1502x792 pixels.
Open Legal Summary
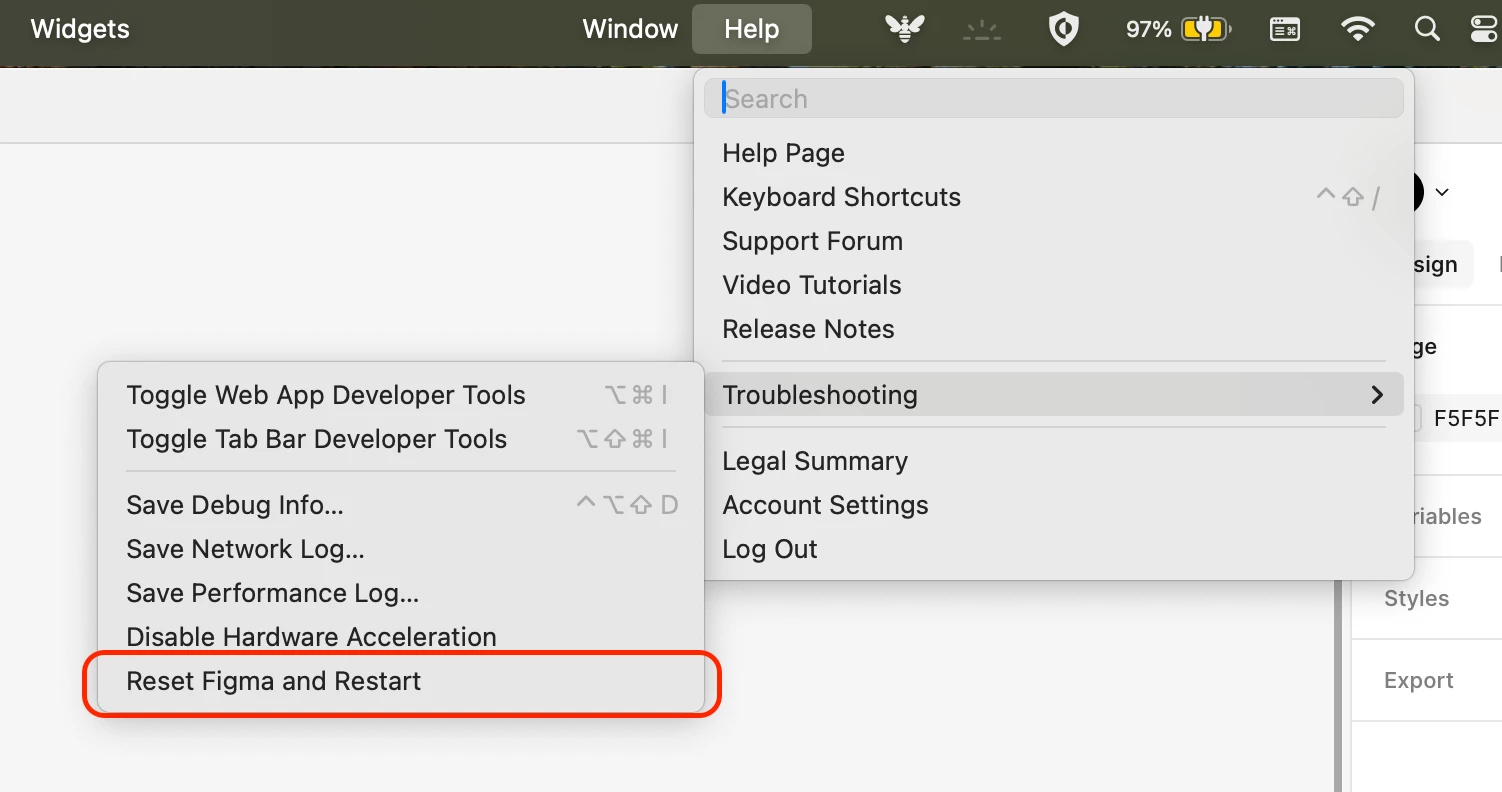1054,461
